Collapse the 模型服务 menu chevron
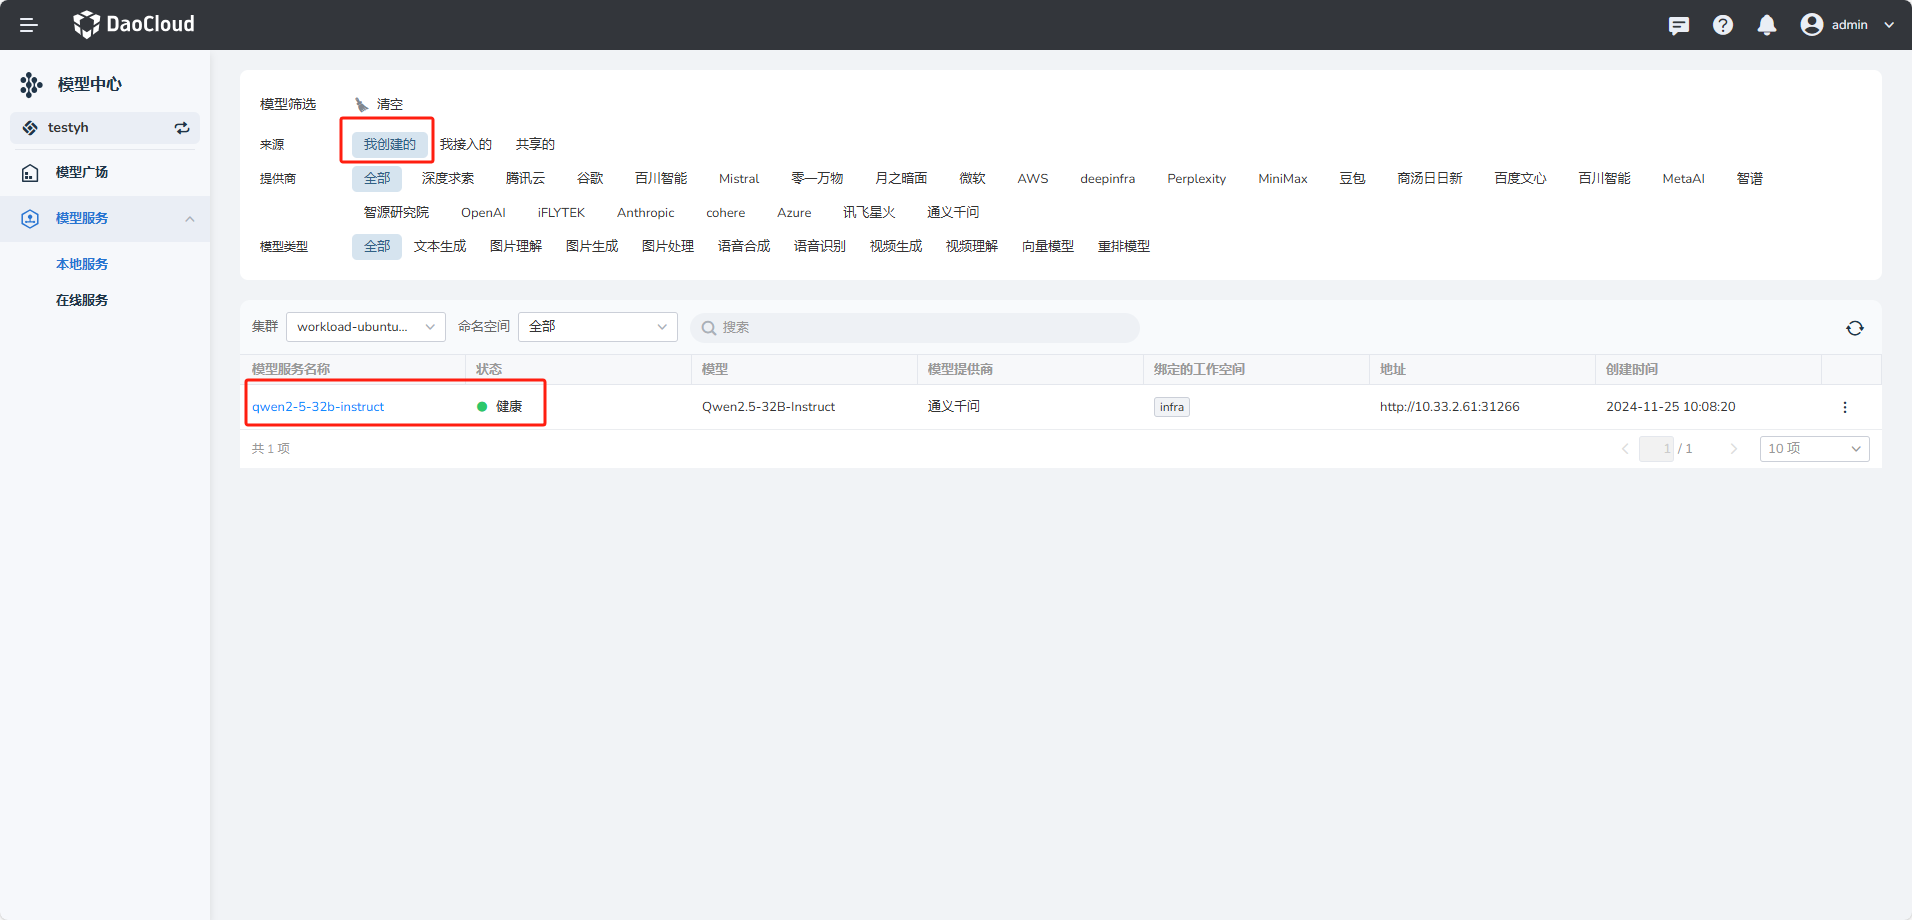Viewport: 1912px width, 920px height. pyautogui.click(x=190, y=219)
